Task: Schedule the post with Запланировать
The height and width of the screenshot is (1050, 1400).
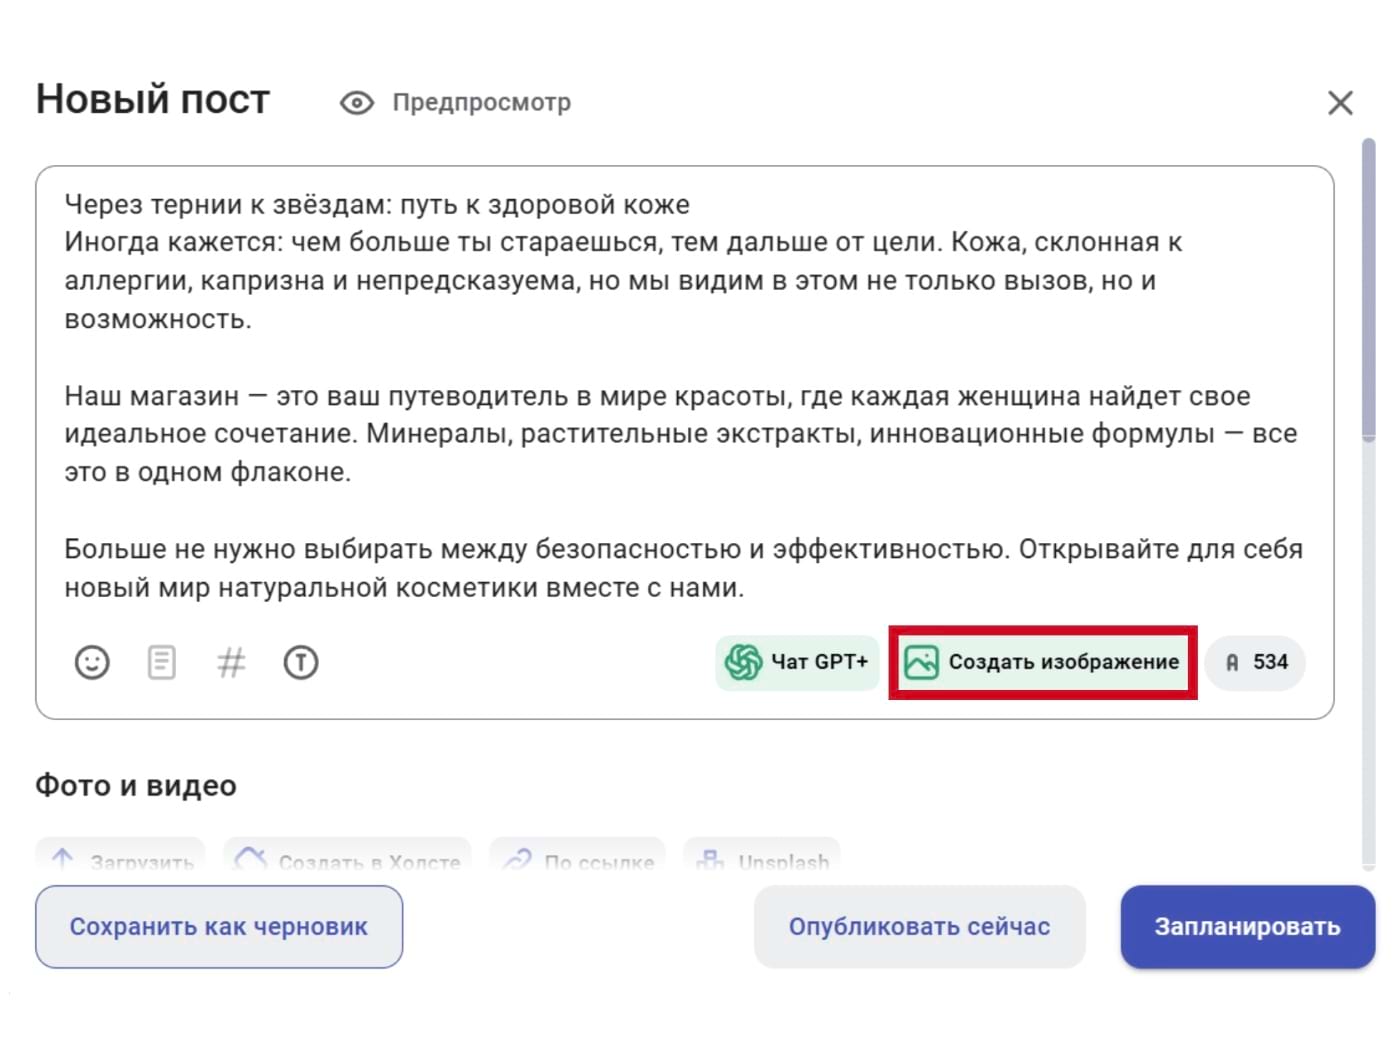Action: tap(1247, 926)
